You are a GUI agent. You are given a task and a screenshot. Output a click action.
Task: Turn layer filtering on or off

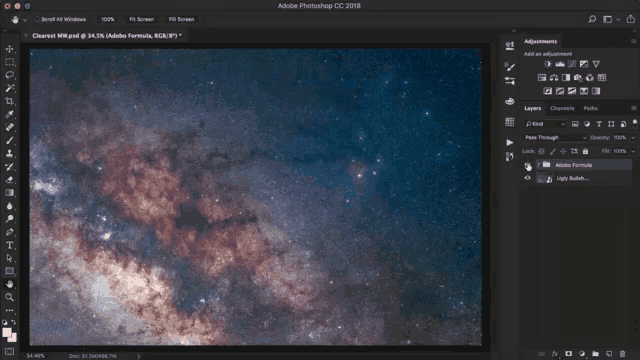coord(635,123)
